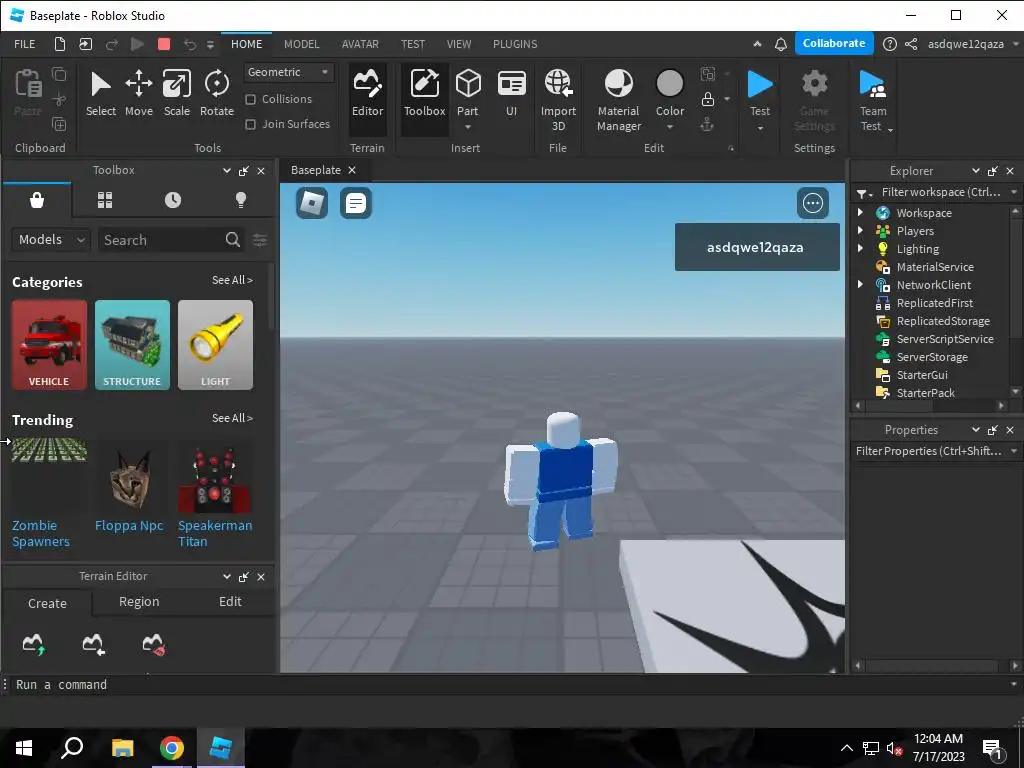Open the viewport more options ellipsis button

click(812, 203)
